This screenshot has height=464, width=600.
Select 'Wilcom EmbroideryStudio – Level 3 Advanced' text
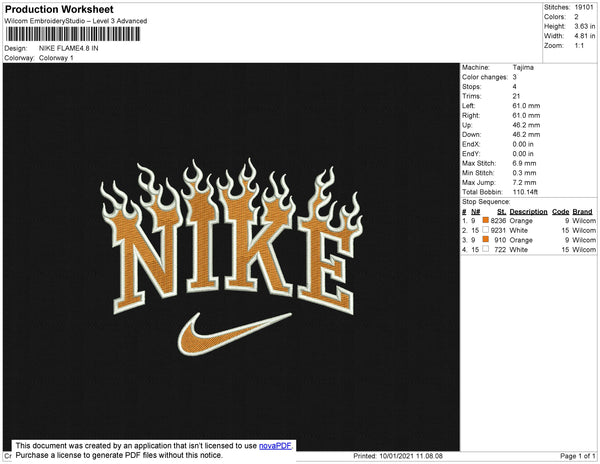tap(76, 21)
